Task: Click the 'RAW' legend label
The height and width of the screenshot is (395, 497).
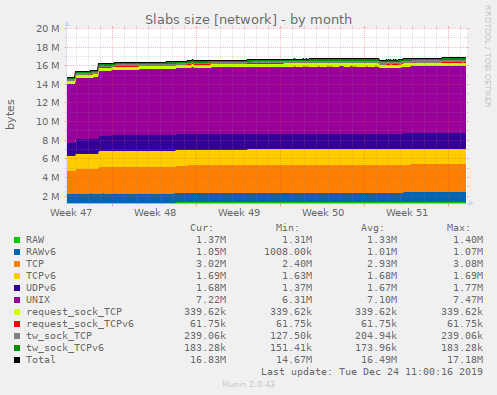Action: click(35, 240)
